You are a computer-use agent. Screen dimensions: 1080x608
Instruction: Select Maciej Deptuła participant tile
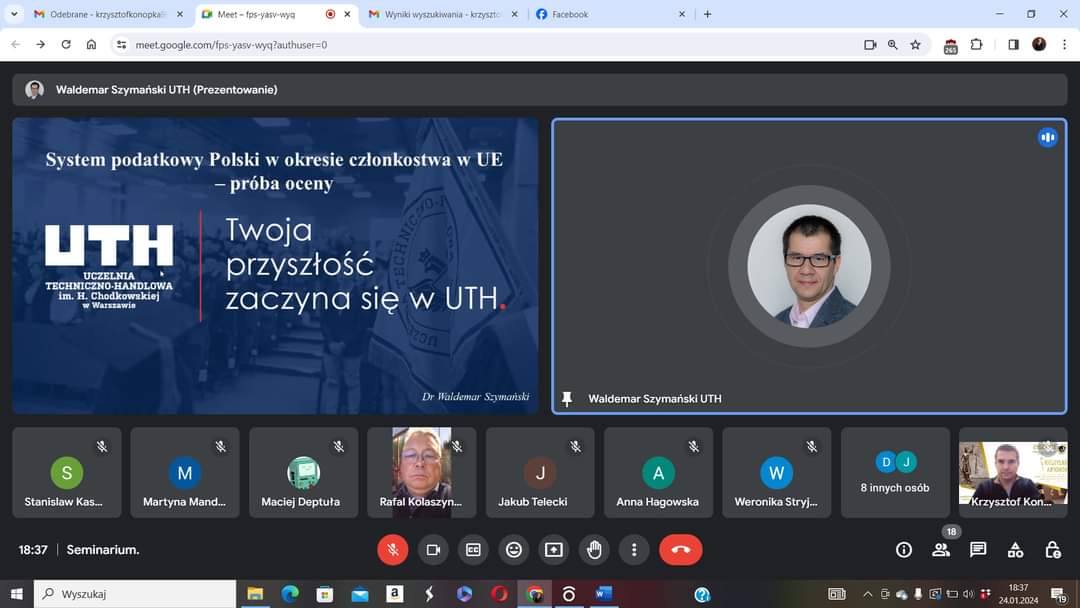(x=304, y=472)
